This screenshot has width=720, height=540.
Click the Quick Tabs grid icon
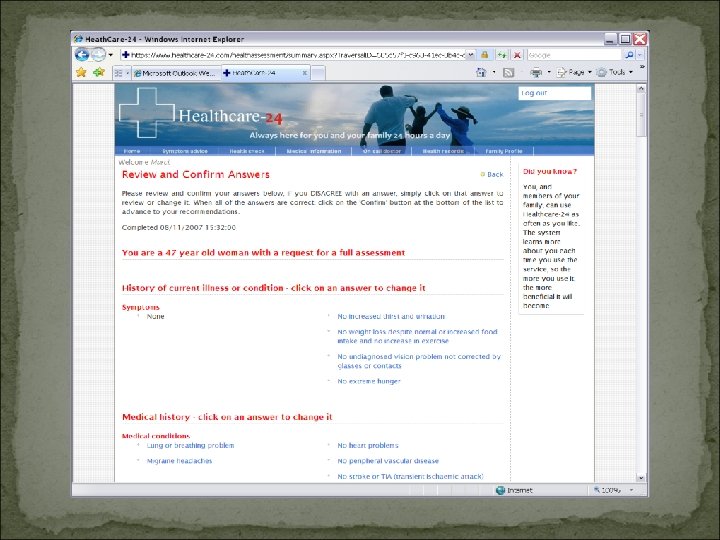pos(118,73)
